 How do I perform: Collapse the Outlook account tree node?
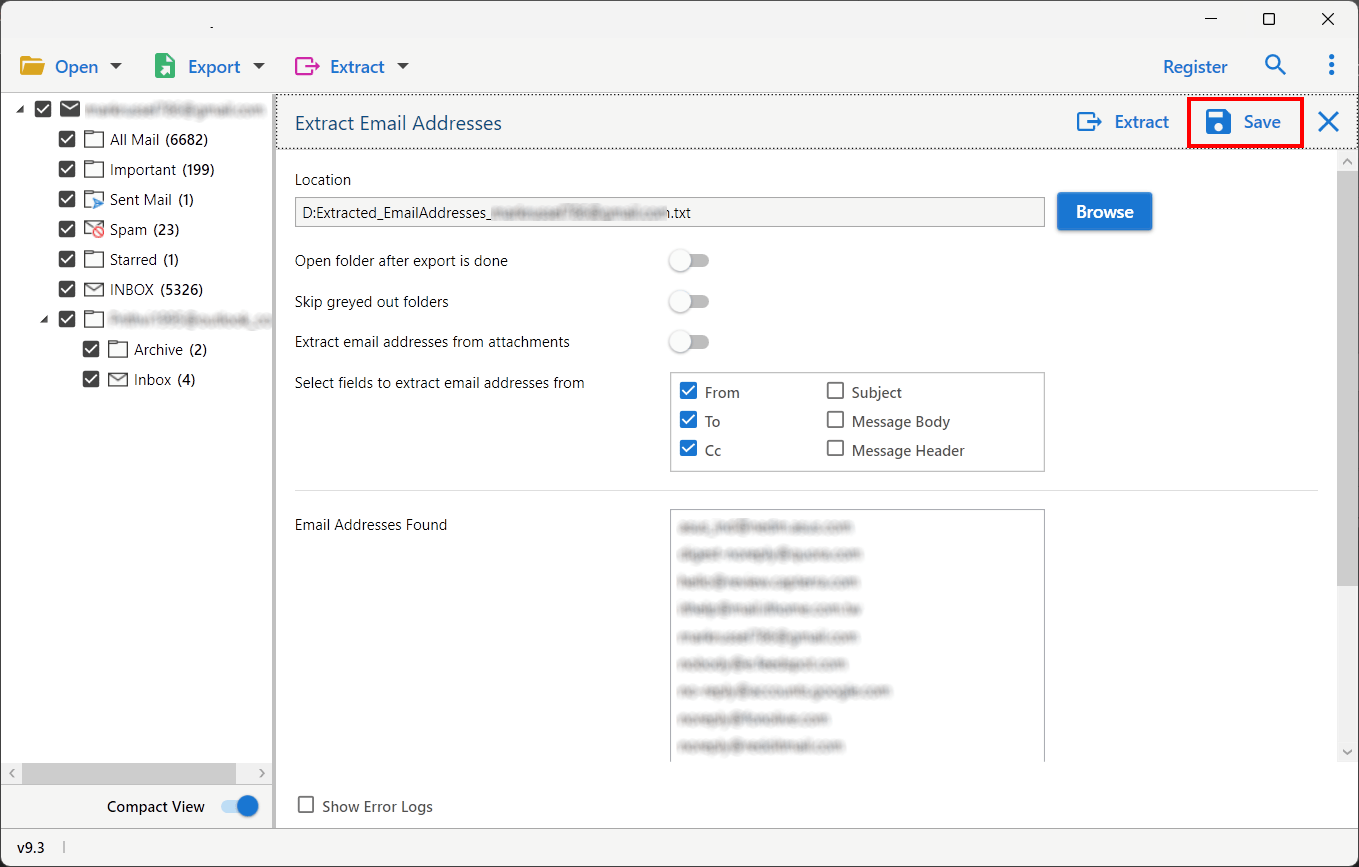click(44, 320)
